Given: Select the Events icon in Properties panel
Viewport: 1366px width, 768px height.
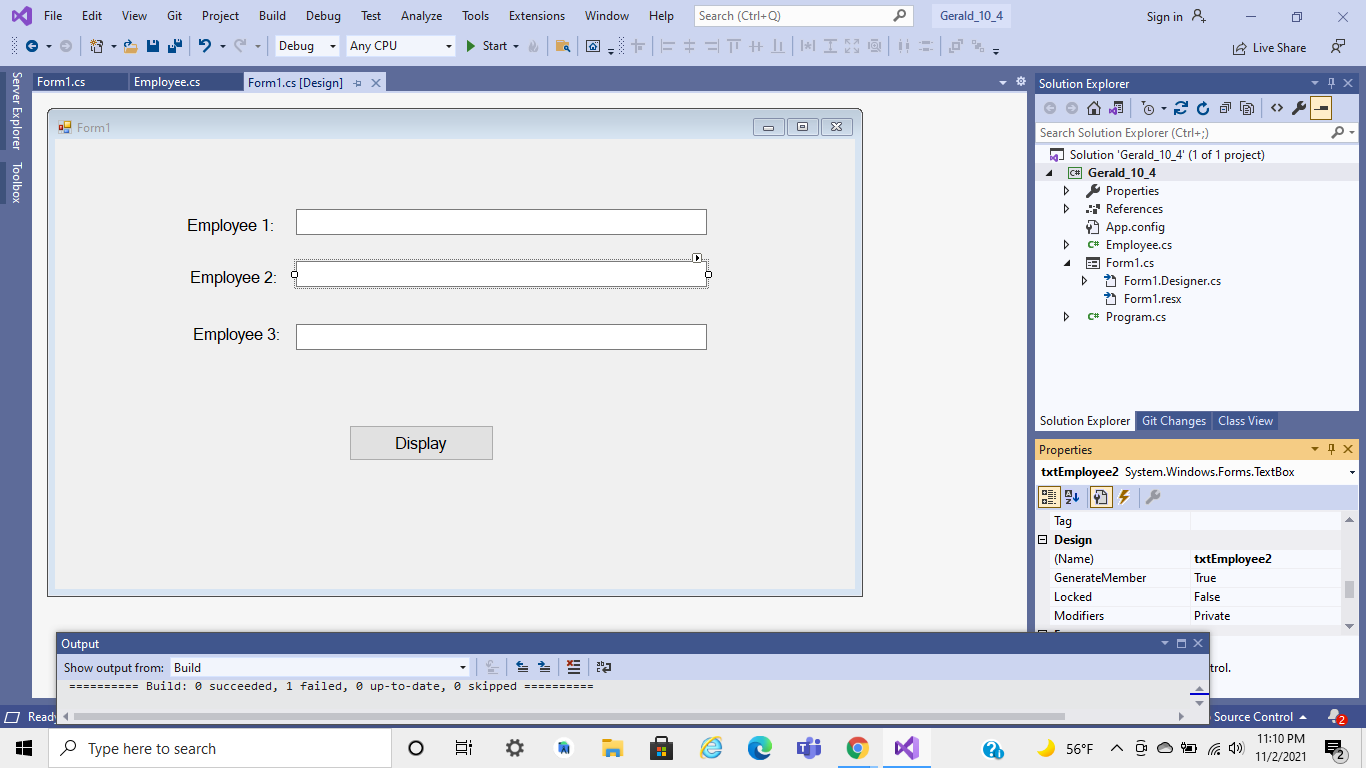Looking at the screenshot, I should click(1121, 496).
